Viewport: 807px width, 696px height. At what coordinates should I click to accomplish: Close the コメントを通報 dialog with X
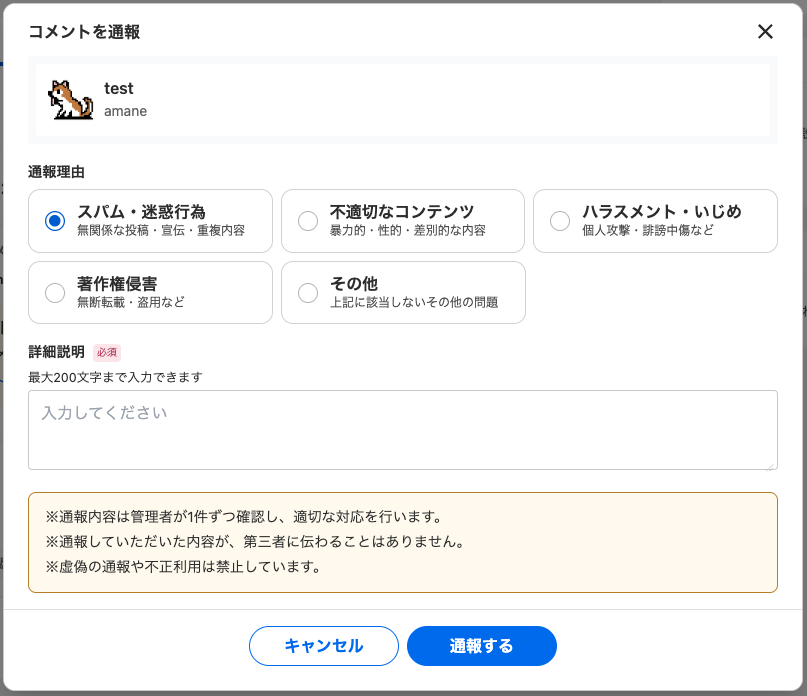point(765,31)
